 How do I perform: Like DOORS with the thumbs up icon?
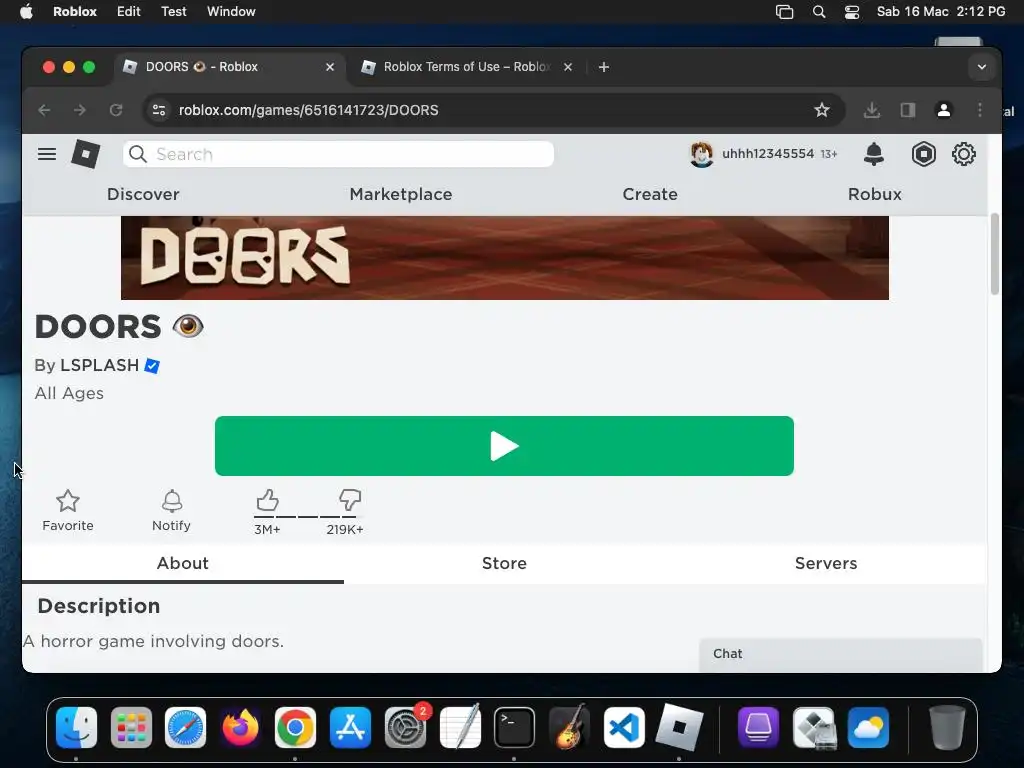267,500
